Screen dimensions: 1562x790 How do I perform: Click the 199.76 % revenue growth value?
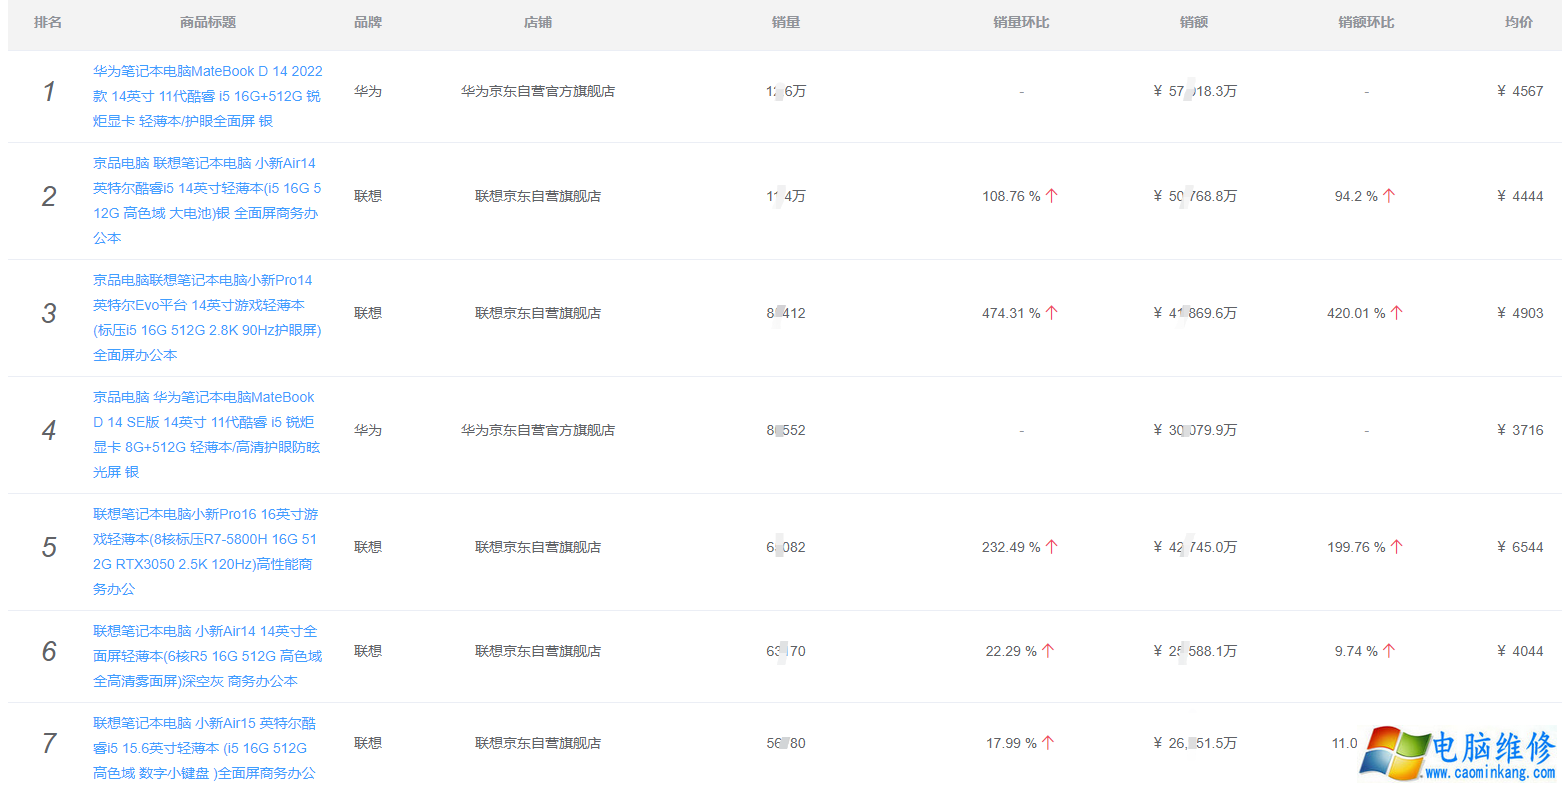(x=1356, y=547)
